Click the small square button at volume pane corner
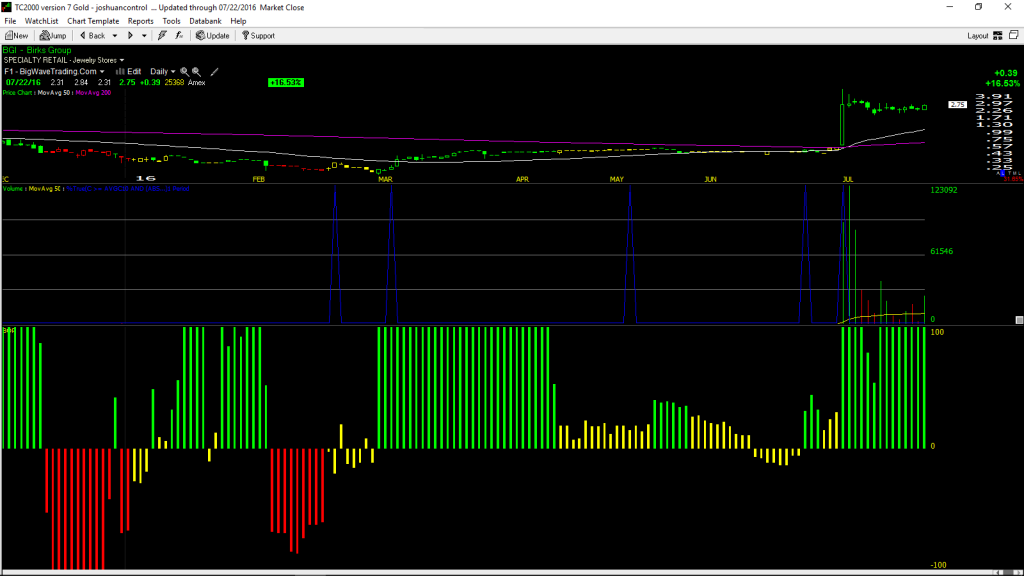This screenshot has height=576, width=1024. tap(1019, 320)
